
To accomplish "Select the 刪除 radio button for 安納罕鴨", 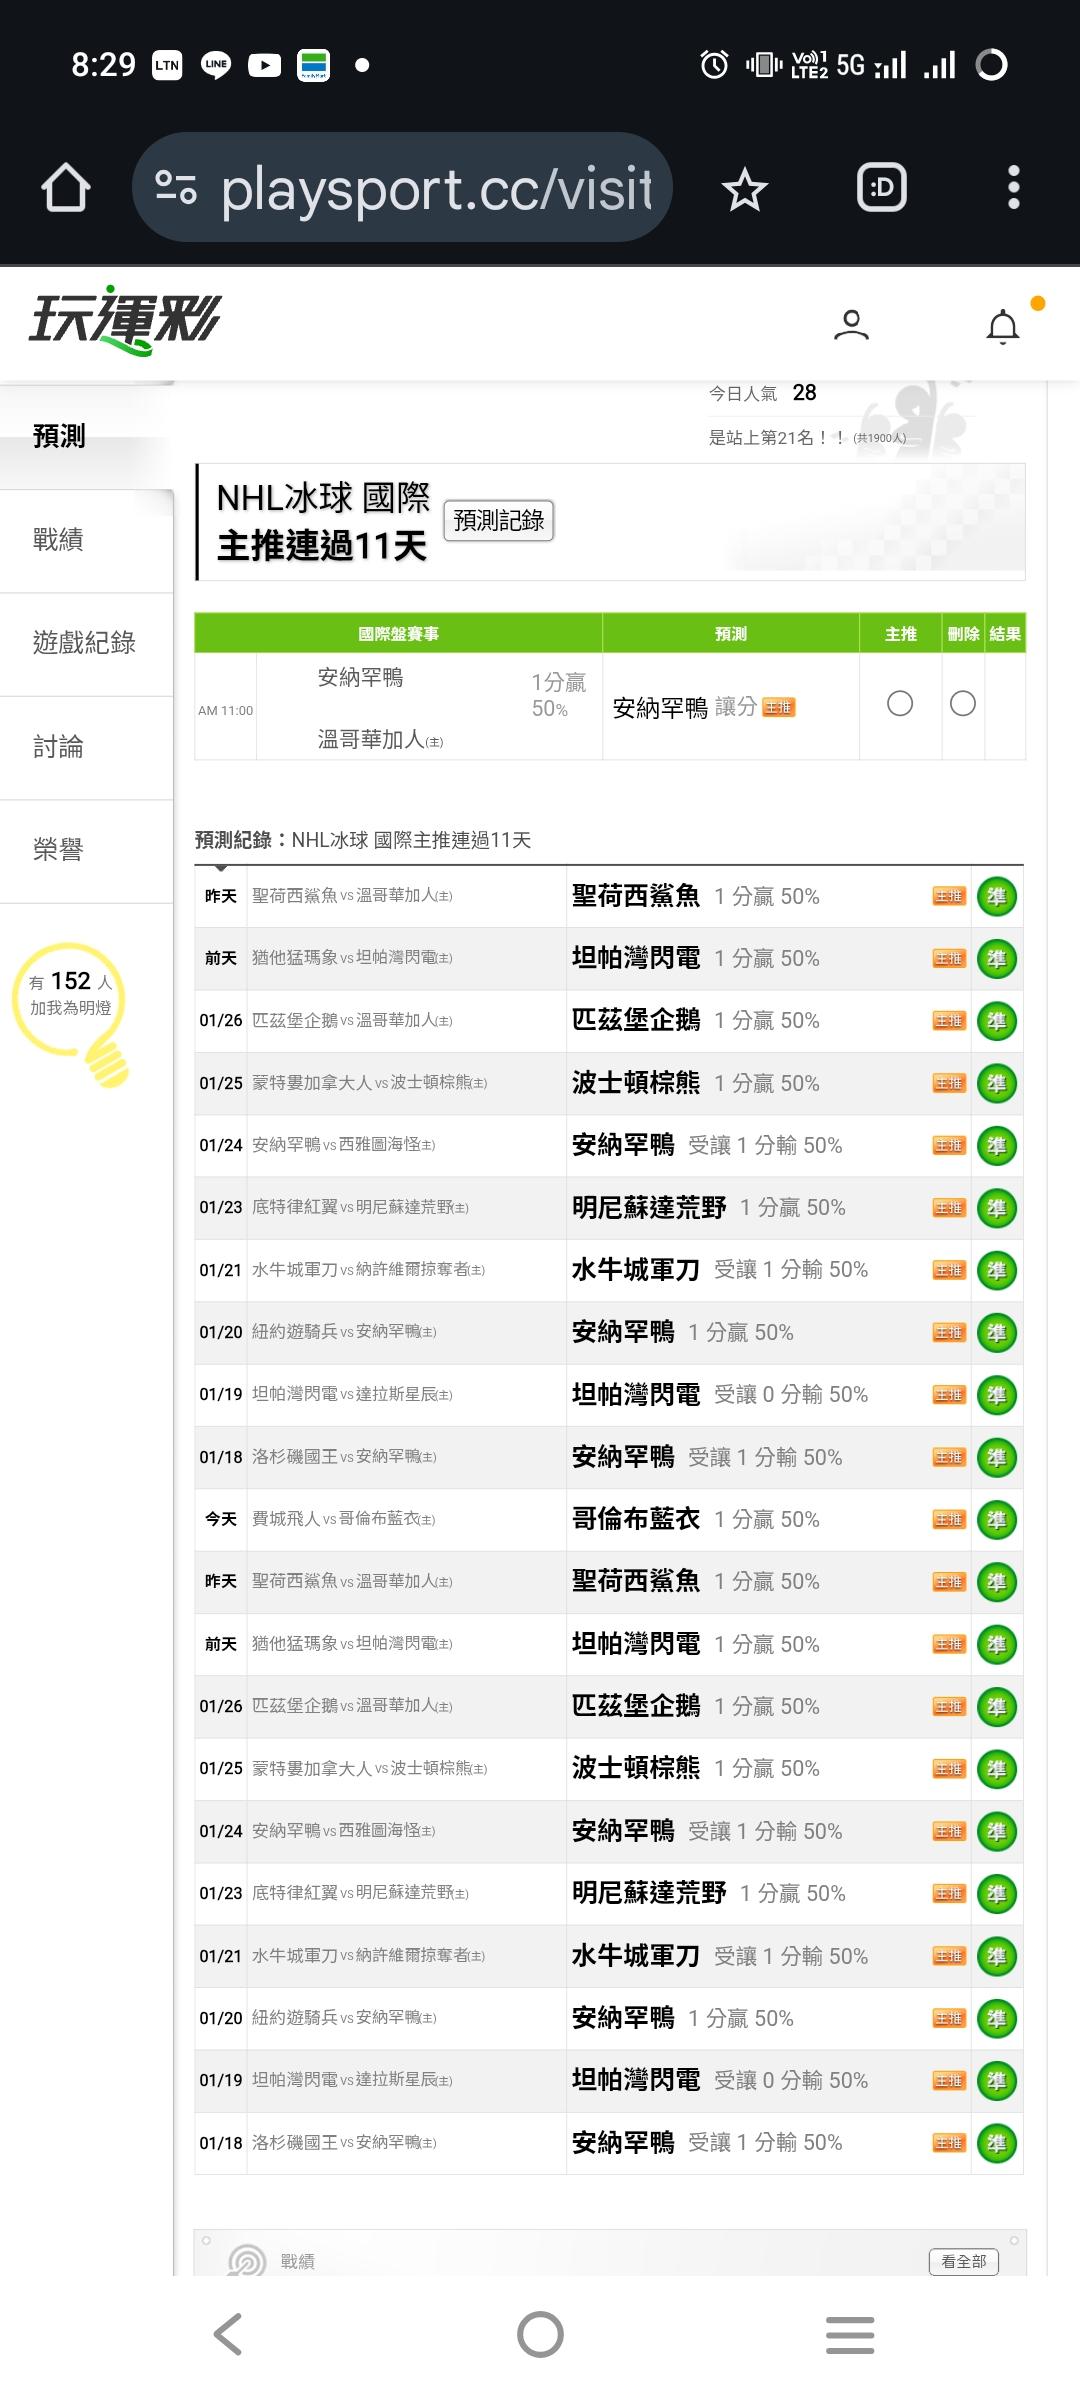I will point(963,704).
